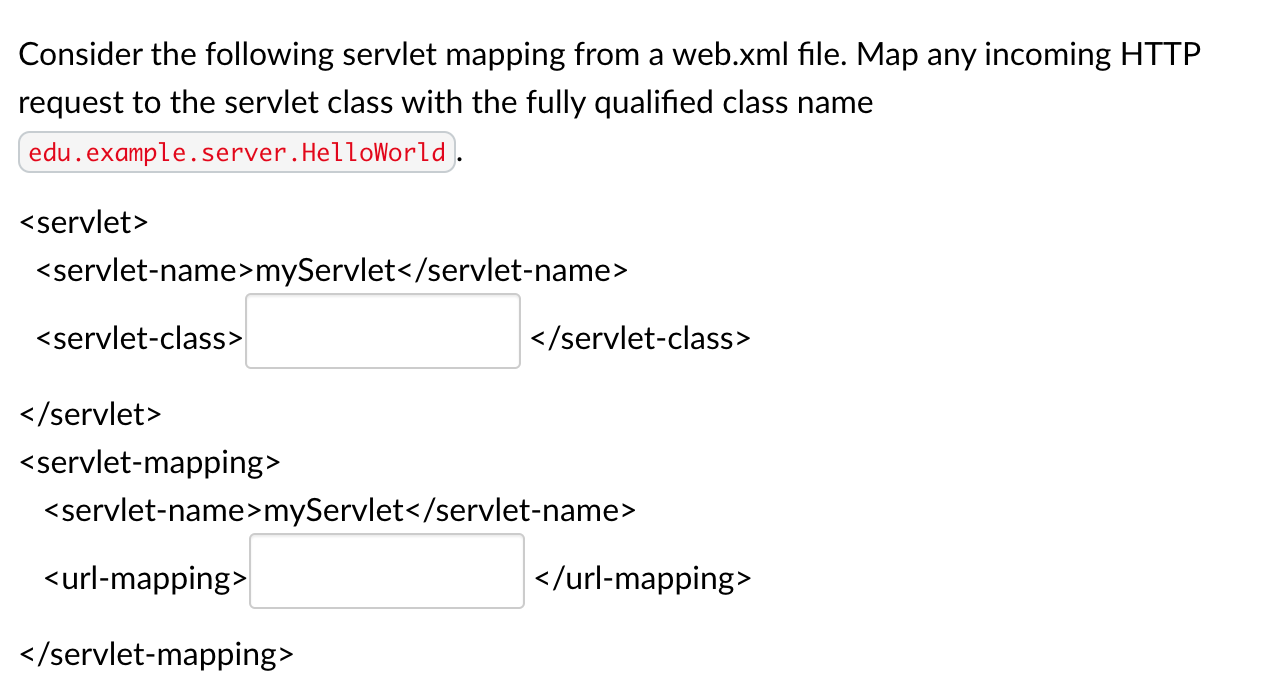Click the closing </servlet> tag line
The width and height of the screenshot is (1280, 690).
pyautogui.click(x=90, y=414)
